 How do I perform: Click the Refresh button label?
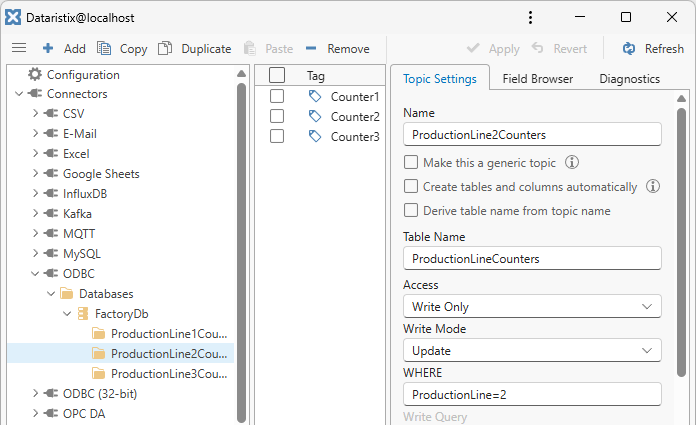pyautogui.click(x=664, y=48)
